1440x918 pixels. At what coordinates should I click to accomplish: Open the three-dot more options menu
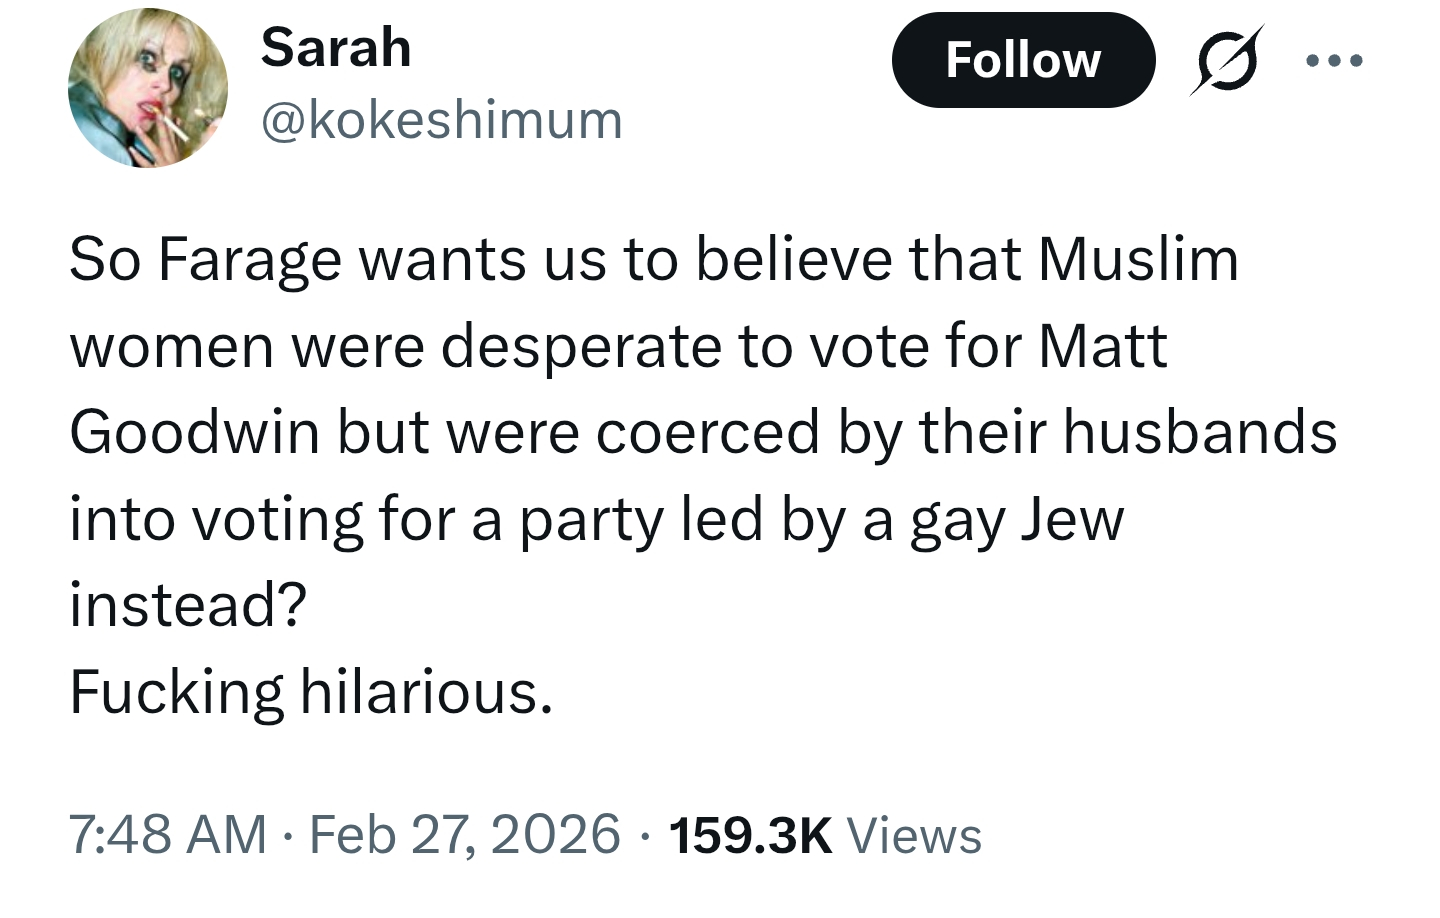pos(1334,61)
